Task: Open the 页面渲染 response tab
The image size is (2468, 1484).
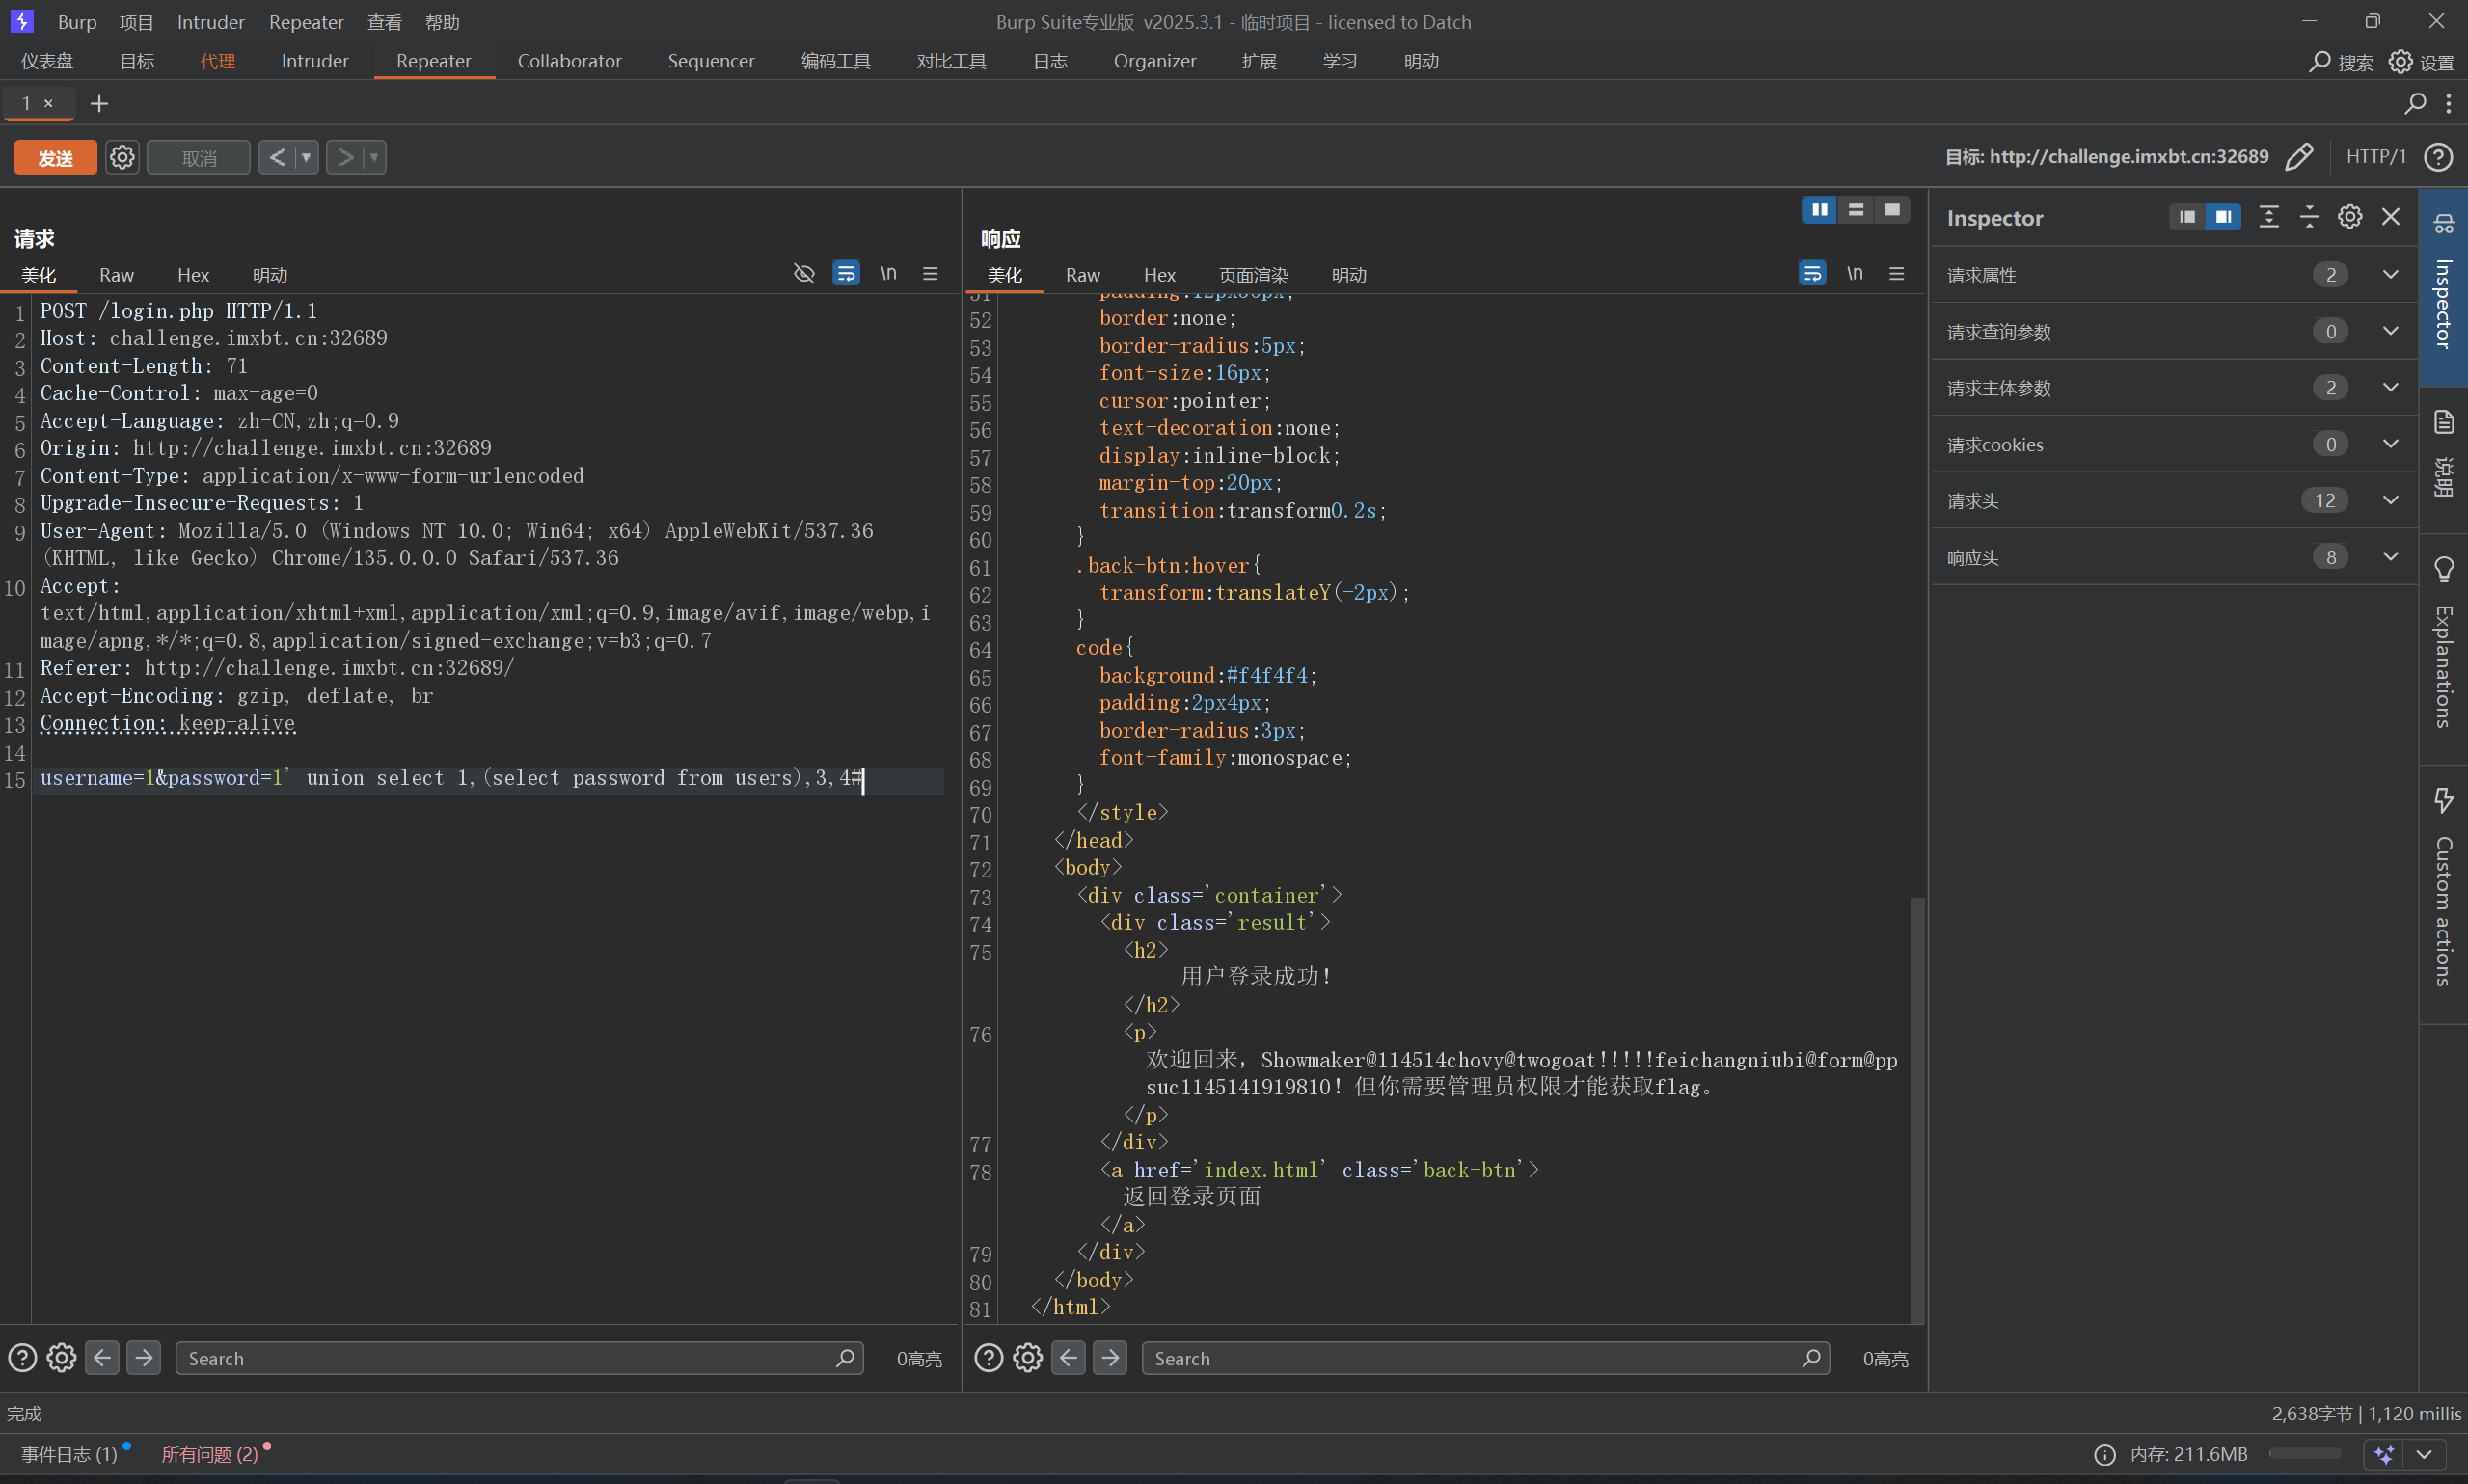Action: point(1253,275)
